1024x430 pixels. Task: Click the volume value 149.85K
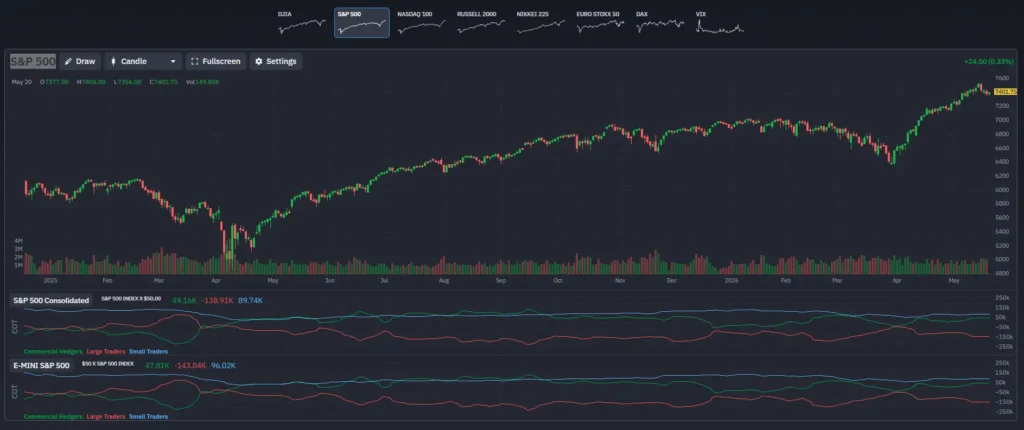click(206, 82)
